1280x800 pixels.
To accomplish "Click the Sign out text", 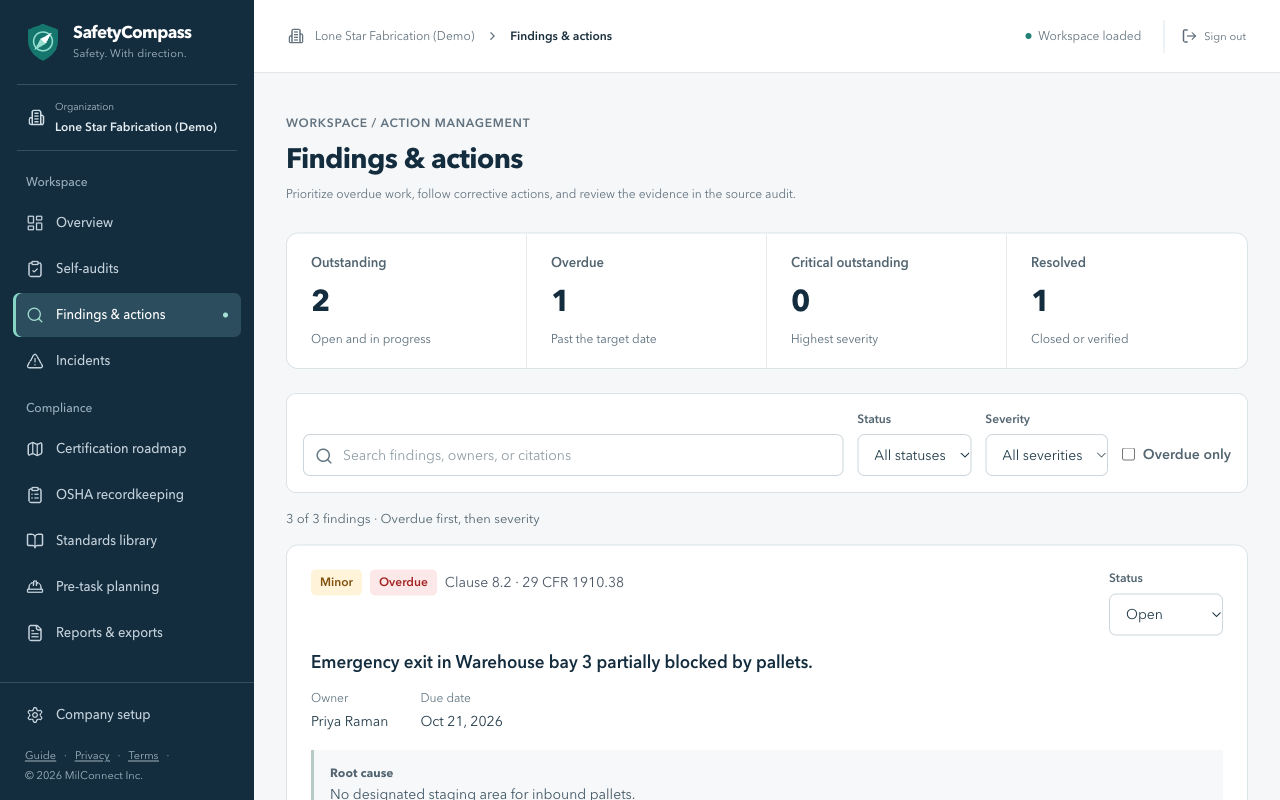I will (1225, 37).
